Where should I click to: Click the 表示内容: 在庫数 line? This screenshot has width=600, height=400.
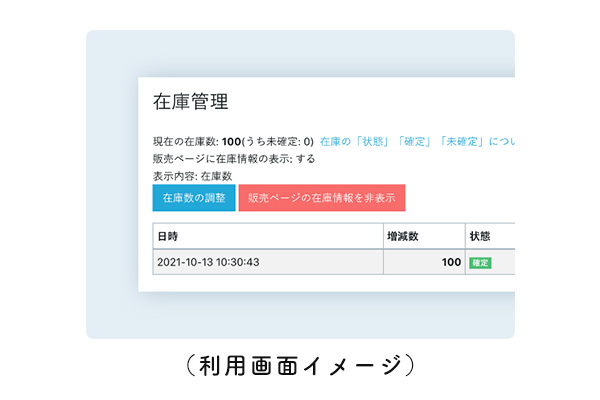coord(192,174)
